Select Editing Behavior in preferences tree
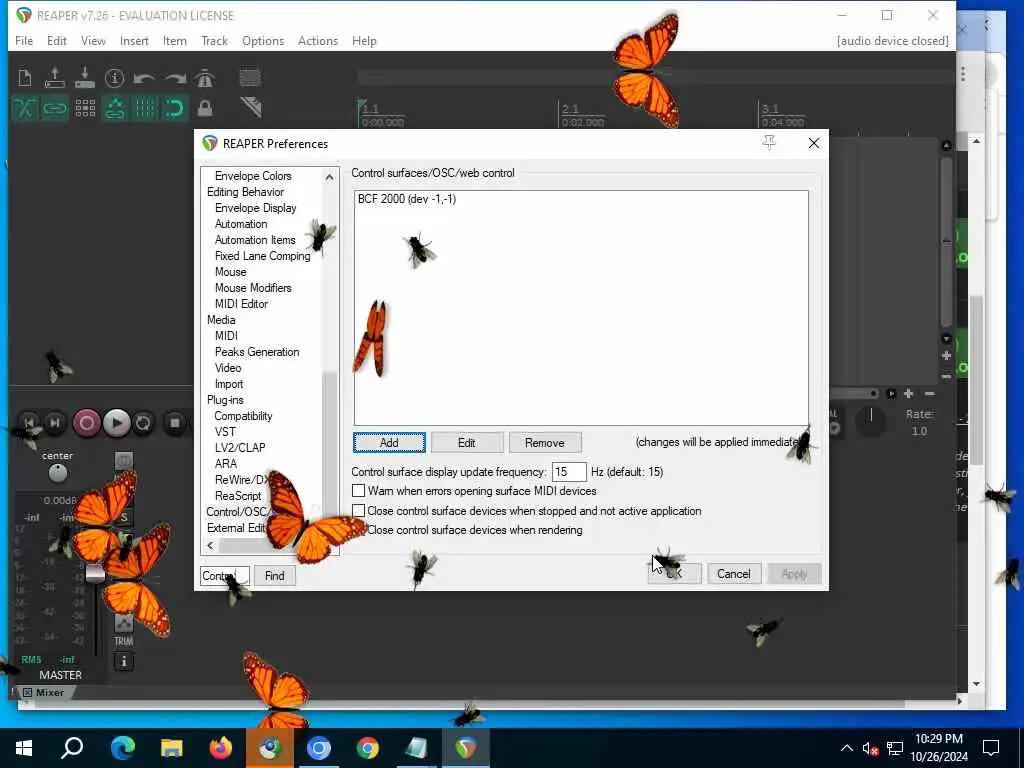Image resolution: width=1024 pixels, height=768 pixels. click(x=246, y=191)
